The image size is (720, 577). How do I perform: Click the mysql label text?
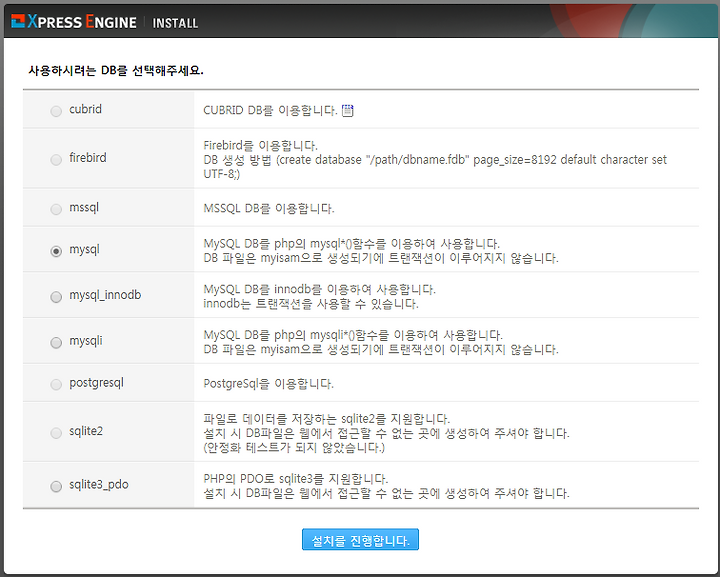pyautogui.click(x=84, y=249)
